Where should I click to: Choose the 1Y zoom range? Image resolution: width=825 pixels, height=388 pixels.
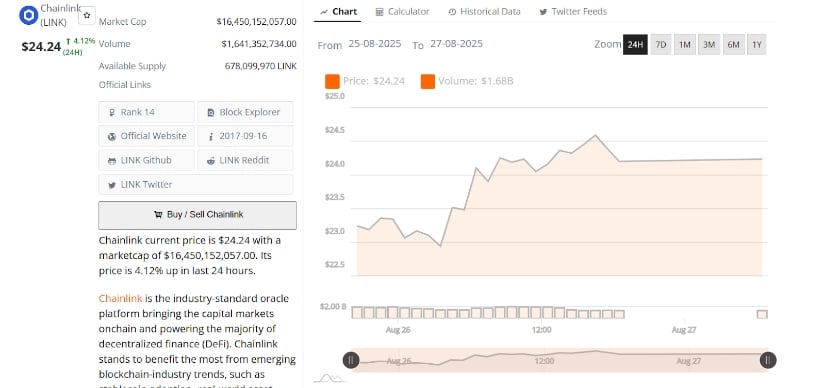[757, 45]
